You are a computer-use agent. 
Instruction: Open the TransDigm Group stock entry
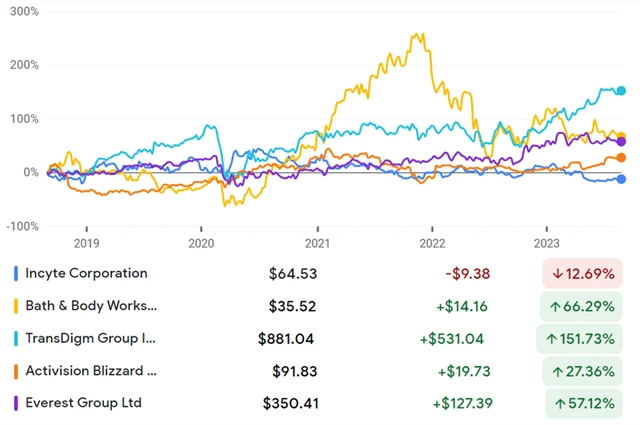91,338
